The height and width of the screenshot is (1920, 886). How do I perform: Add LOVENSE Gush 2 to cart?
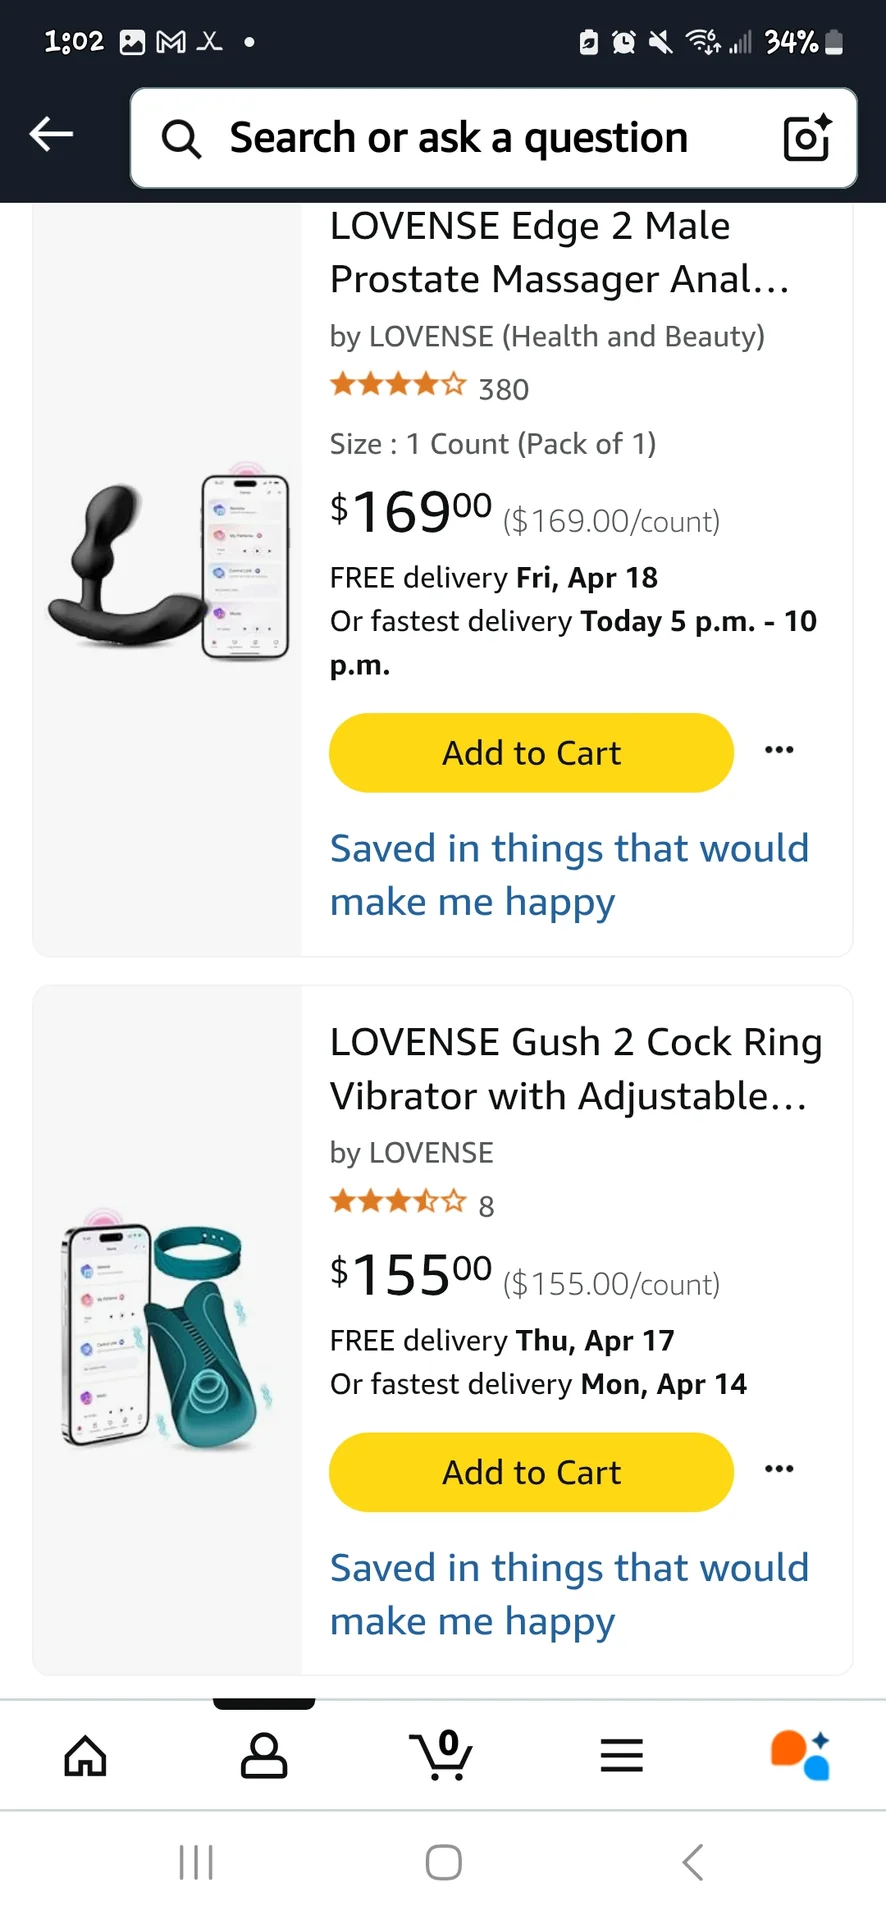[531, 1472]
